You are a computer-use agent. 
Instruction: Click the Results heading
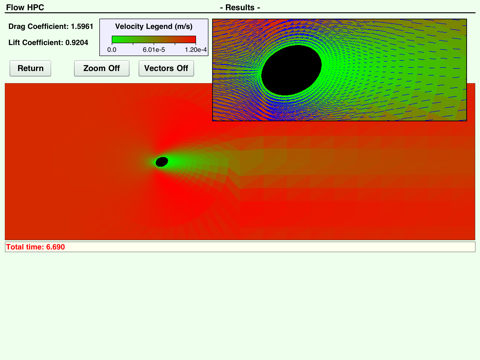[x=240, y=7]
